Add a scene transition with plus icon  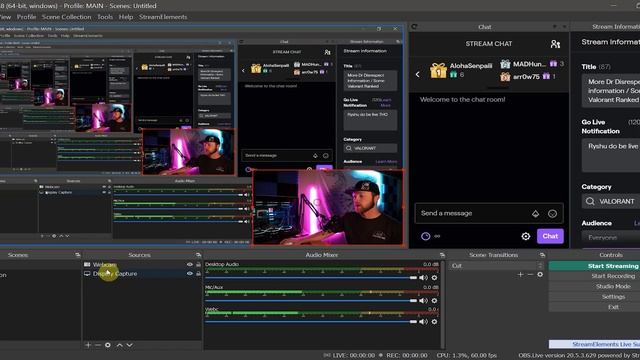pyautogui.click(x=520, y=275)
